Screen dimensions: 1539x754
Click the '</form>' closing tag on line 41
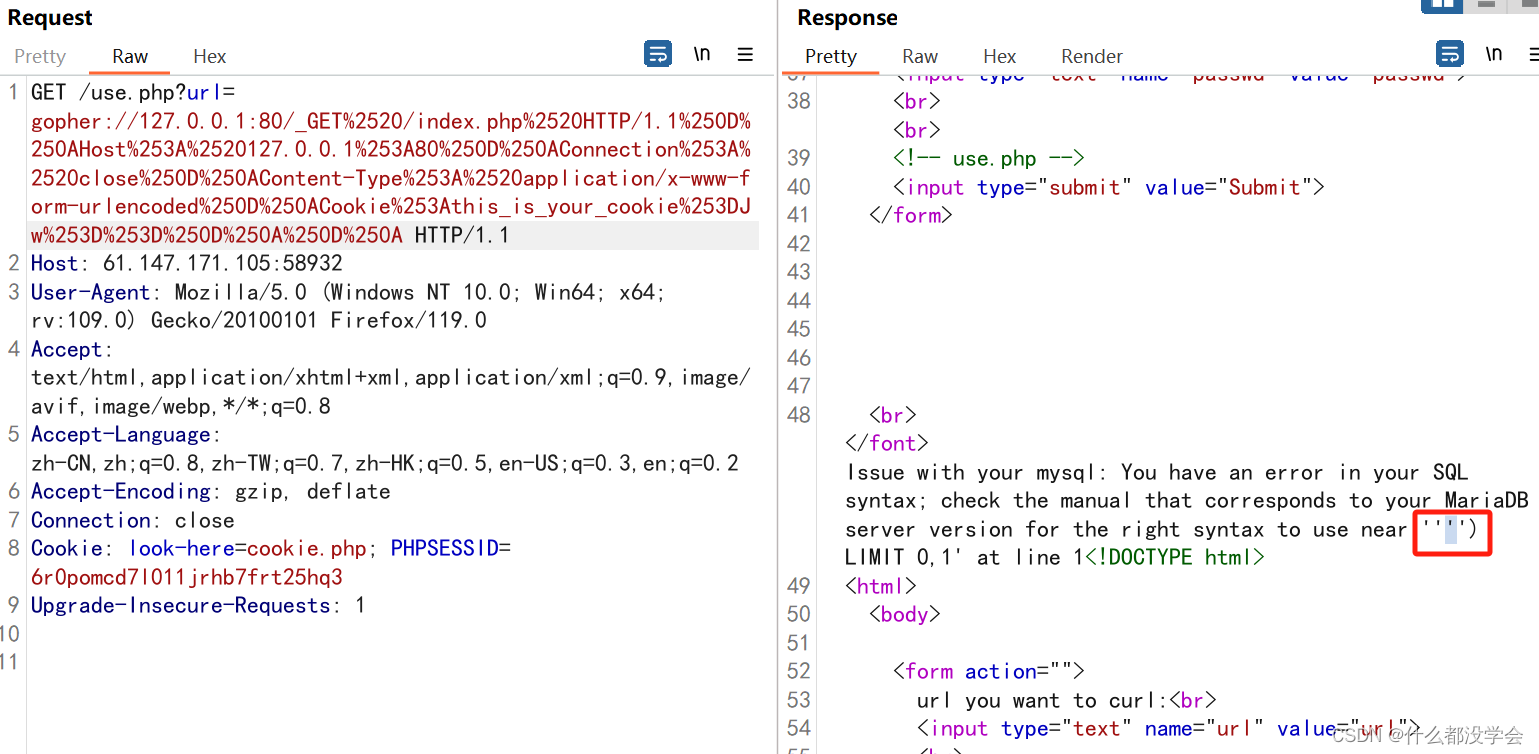[x=911, y=215]
